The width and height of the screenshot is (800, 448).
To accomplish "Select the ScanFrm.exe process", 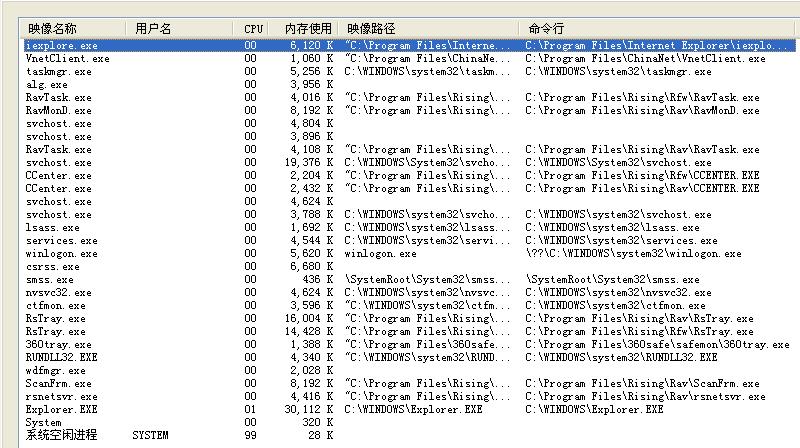I will [x=59, y=384].
